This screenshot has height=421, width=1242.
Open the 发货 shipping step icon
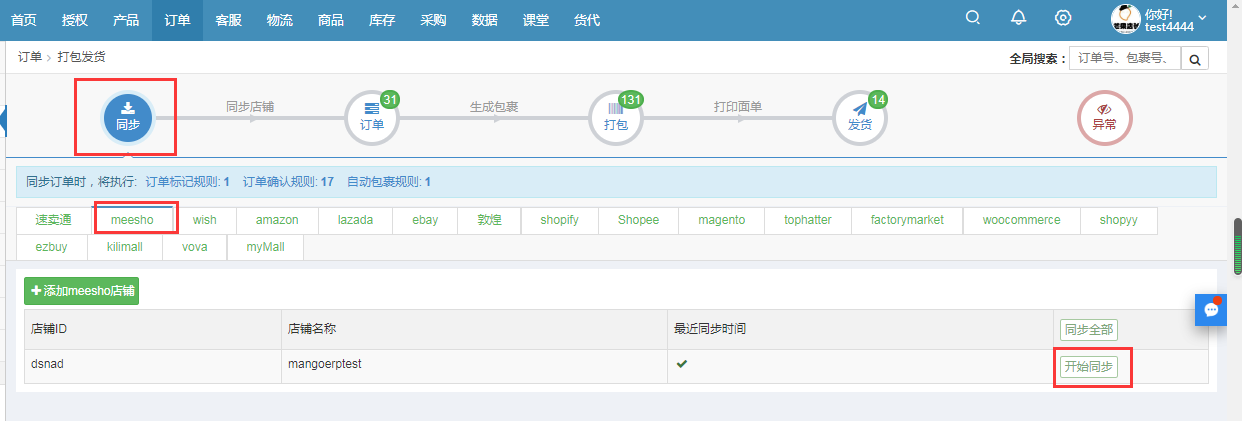coord(860,118)
